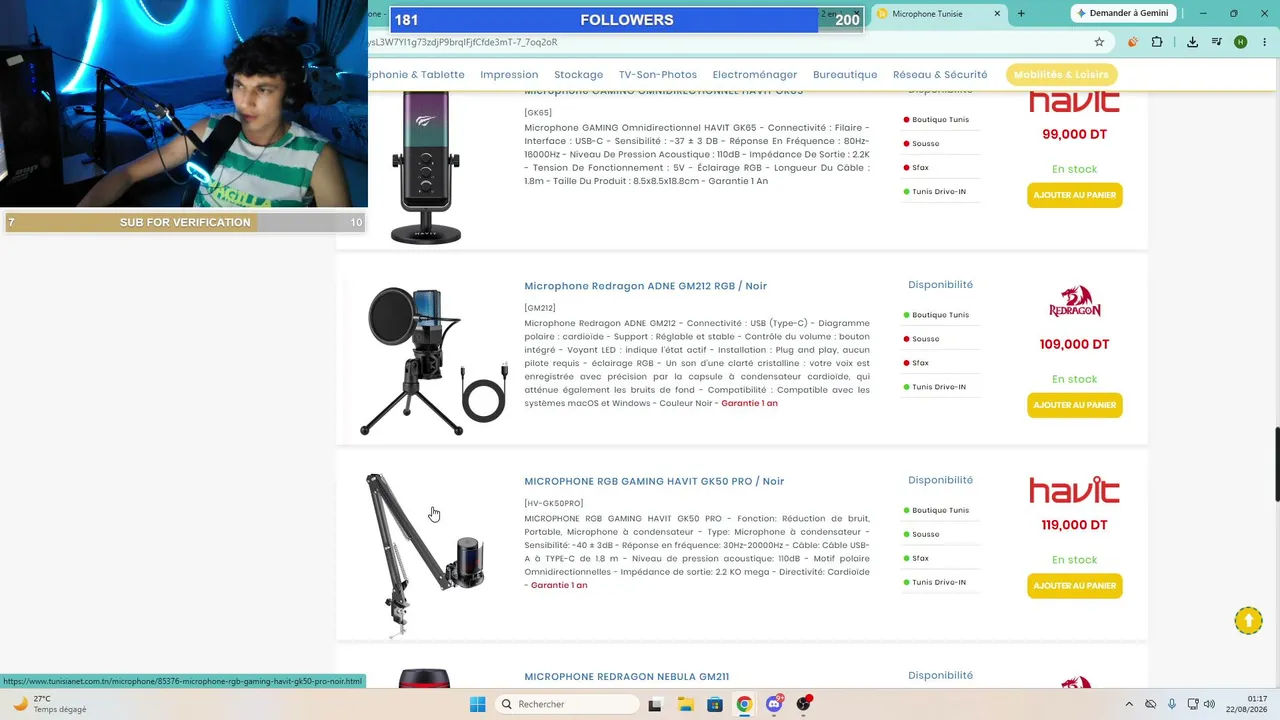This screenshot has width=1280, height=720.
Task: Show hidden system tray icons
Action: pos(1129,704)
